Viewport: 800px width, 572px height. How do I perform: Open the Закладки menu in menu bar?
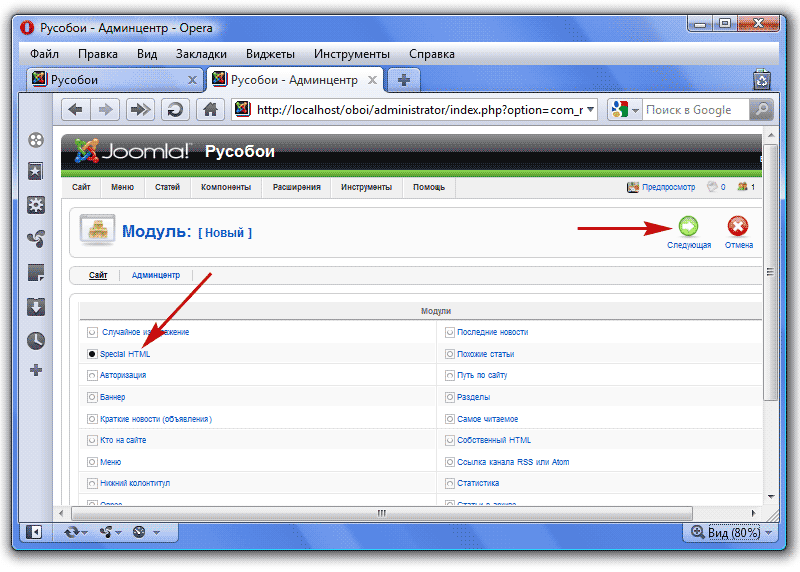(x=201, y=54)
